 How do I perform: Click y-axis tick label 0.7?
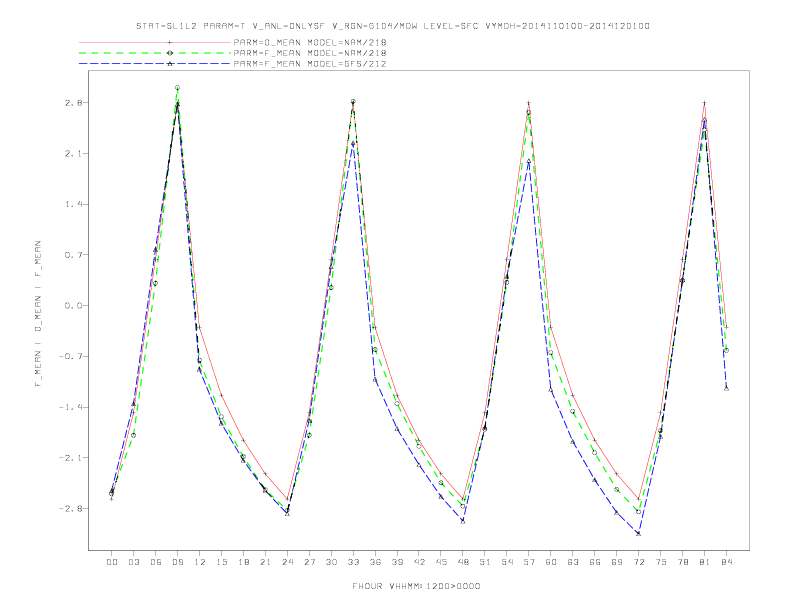click(72, 255)
